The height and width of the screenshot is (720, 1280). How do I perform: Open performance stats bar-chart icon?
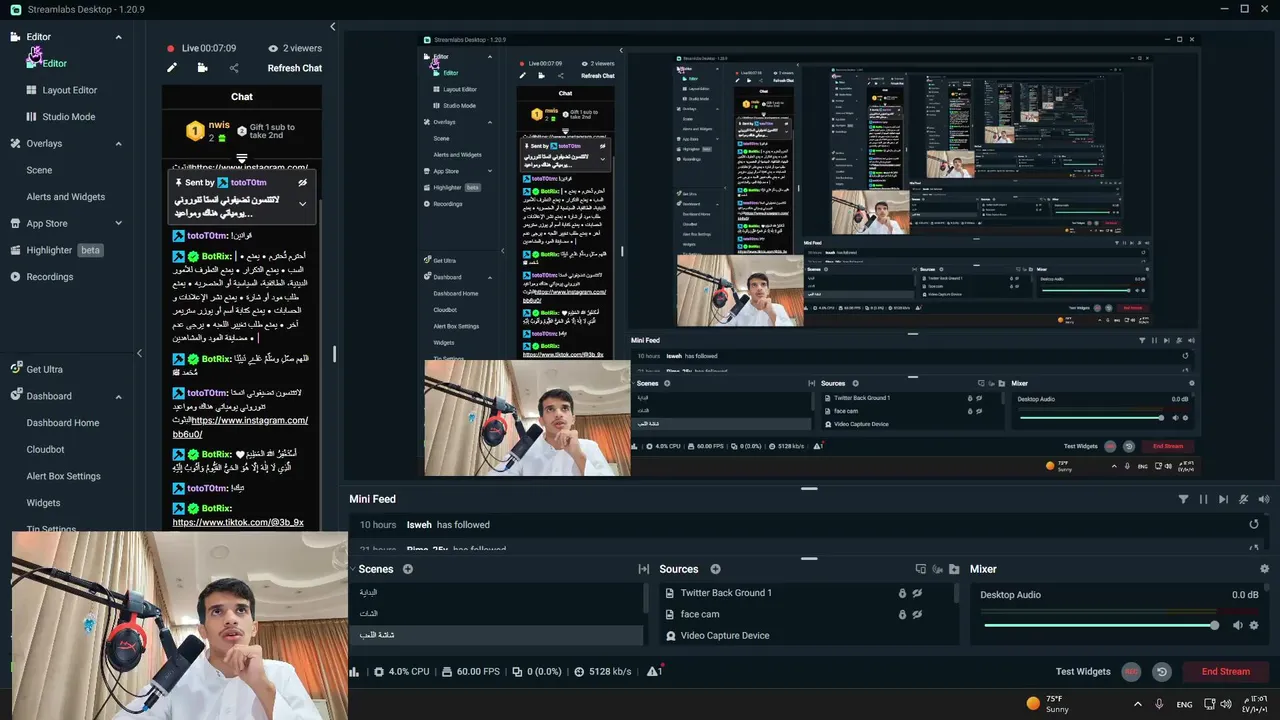[354, 672]
